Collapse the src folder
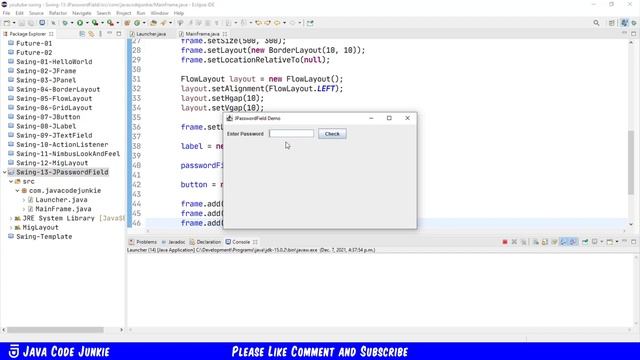640x360 pixels. [11, 182]
